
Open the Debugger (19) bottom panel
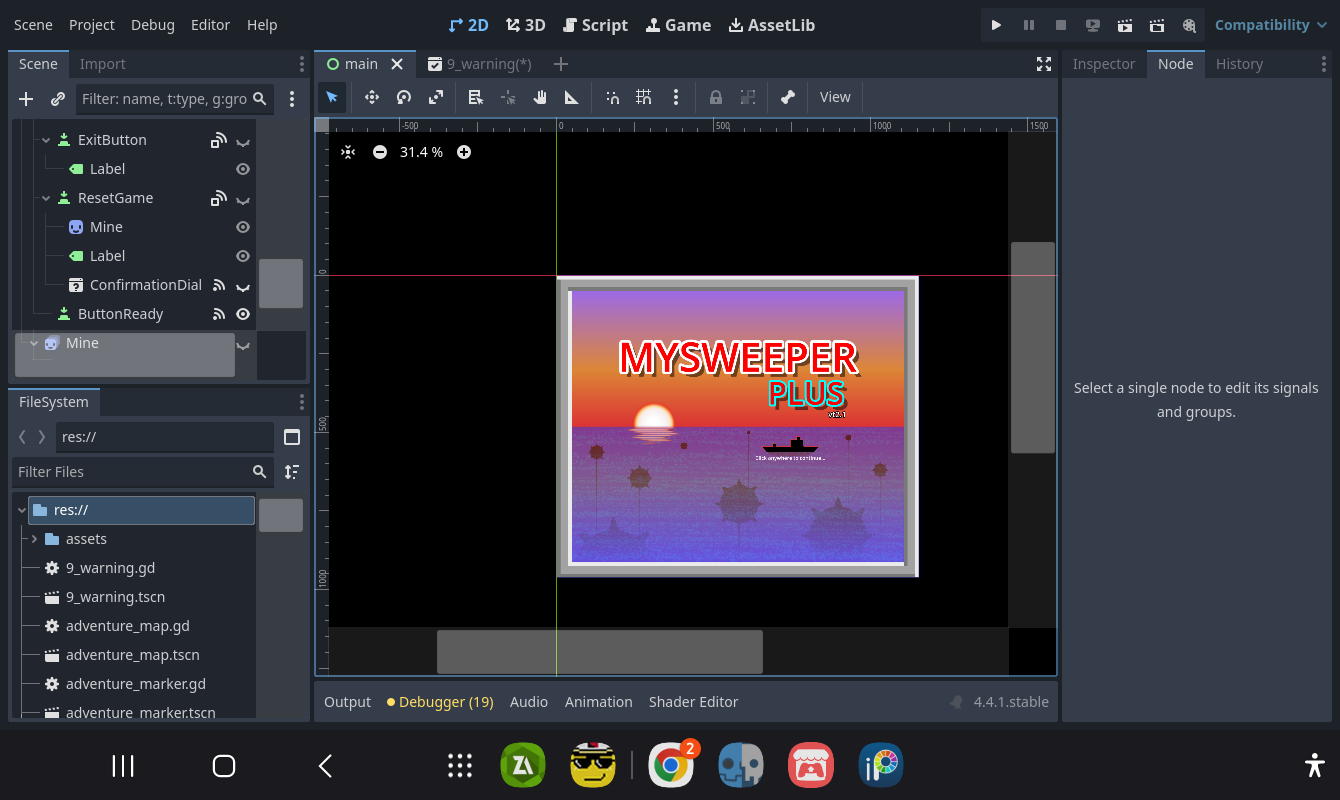tap(440, 702)
